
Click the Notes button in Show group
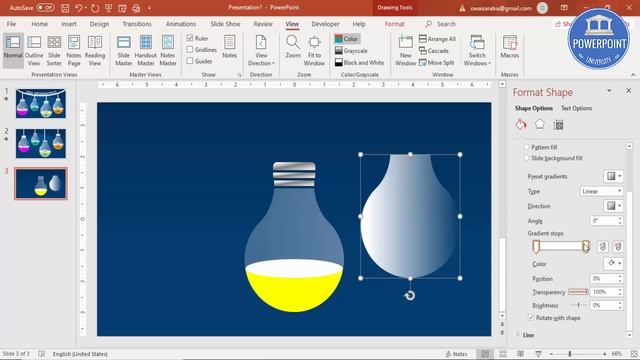coord(229,47)
